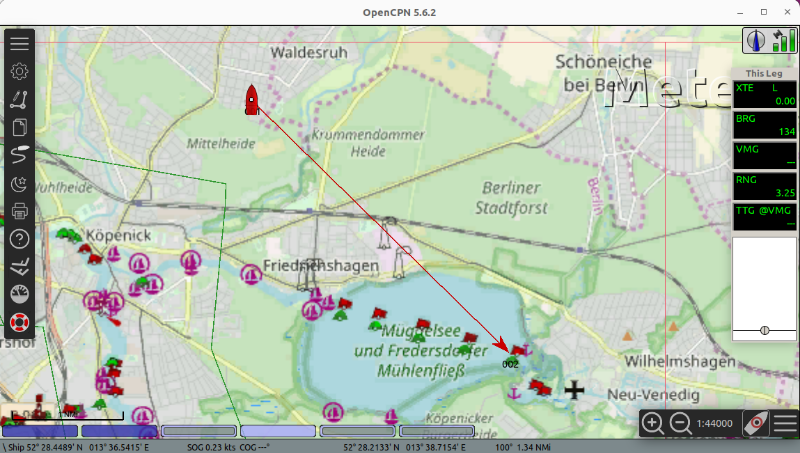Screen dimensions: 800x453
Task: Click the Schöneiche bei Berlin label
Action: tap(604, 73)
